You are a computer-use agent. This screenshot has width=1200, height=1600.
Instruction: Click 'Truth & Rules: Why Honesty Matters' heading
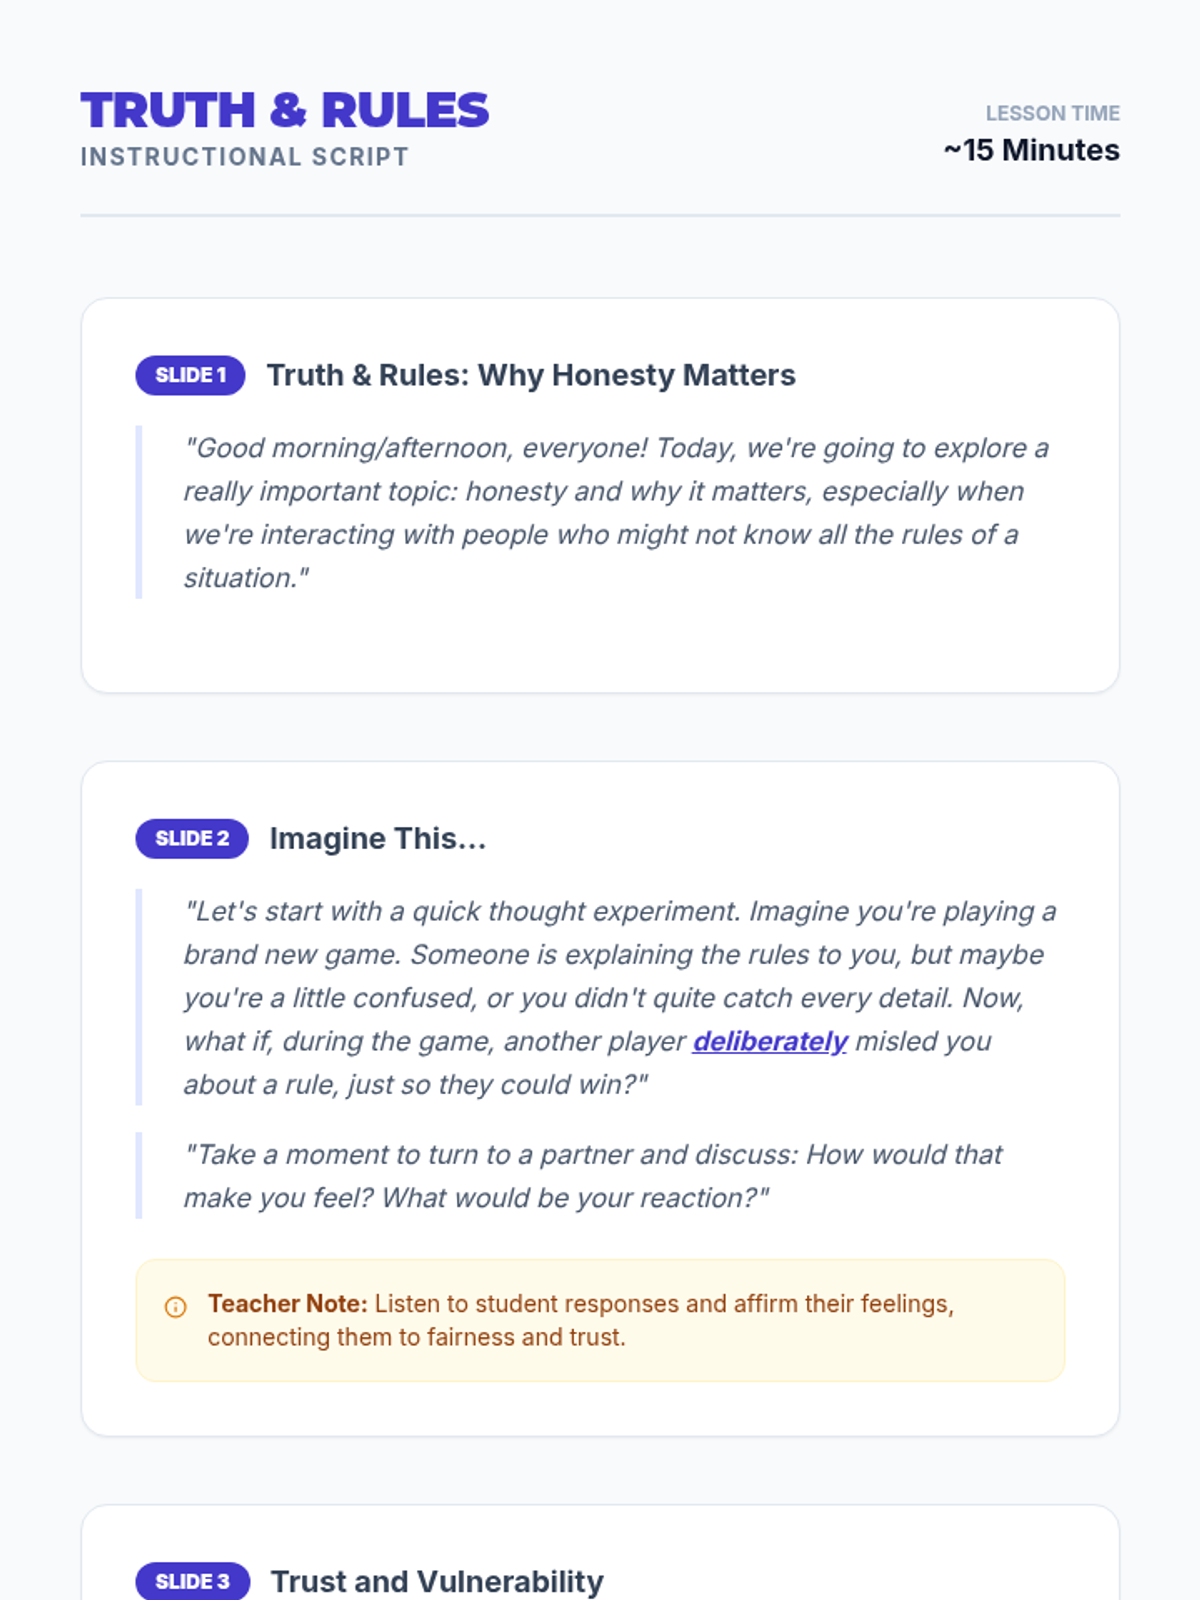531,375
